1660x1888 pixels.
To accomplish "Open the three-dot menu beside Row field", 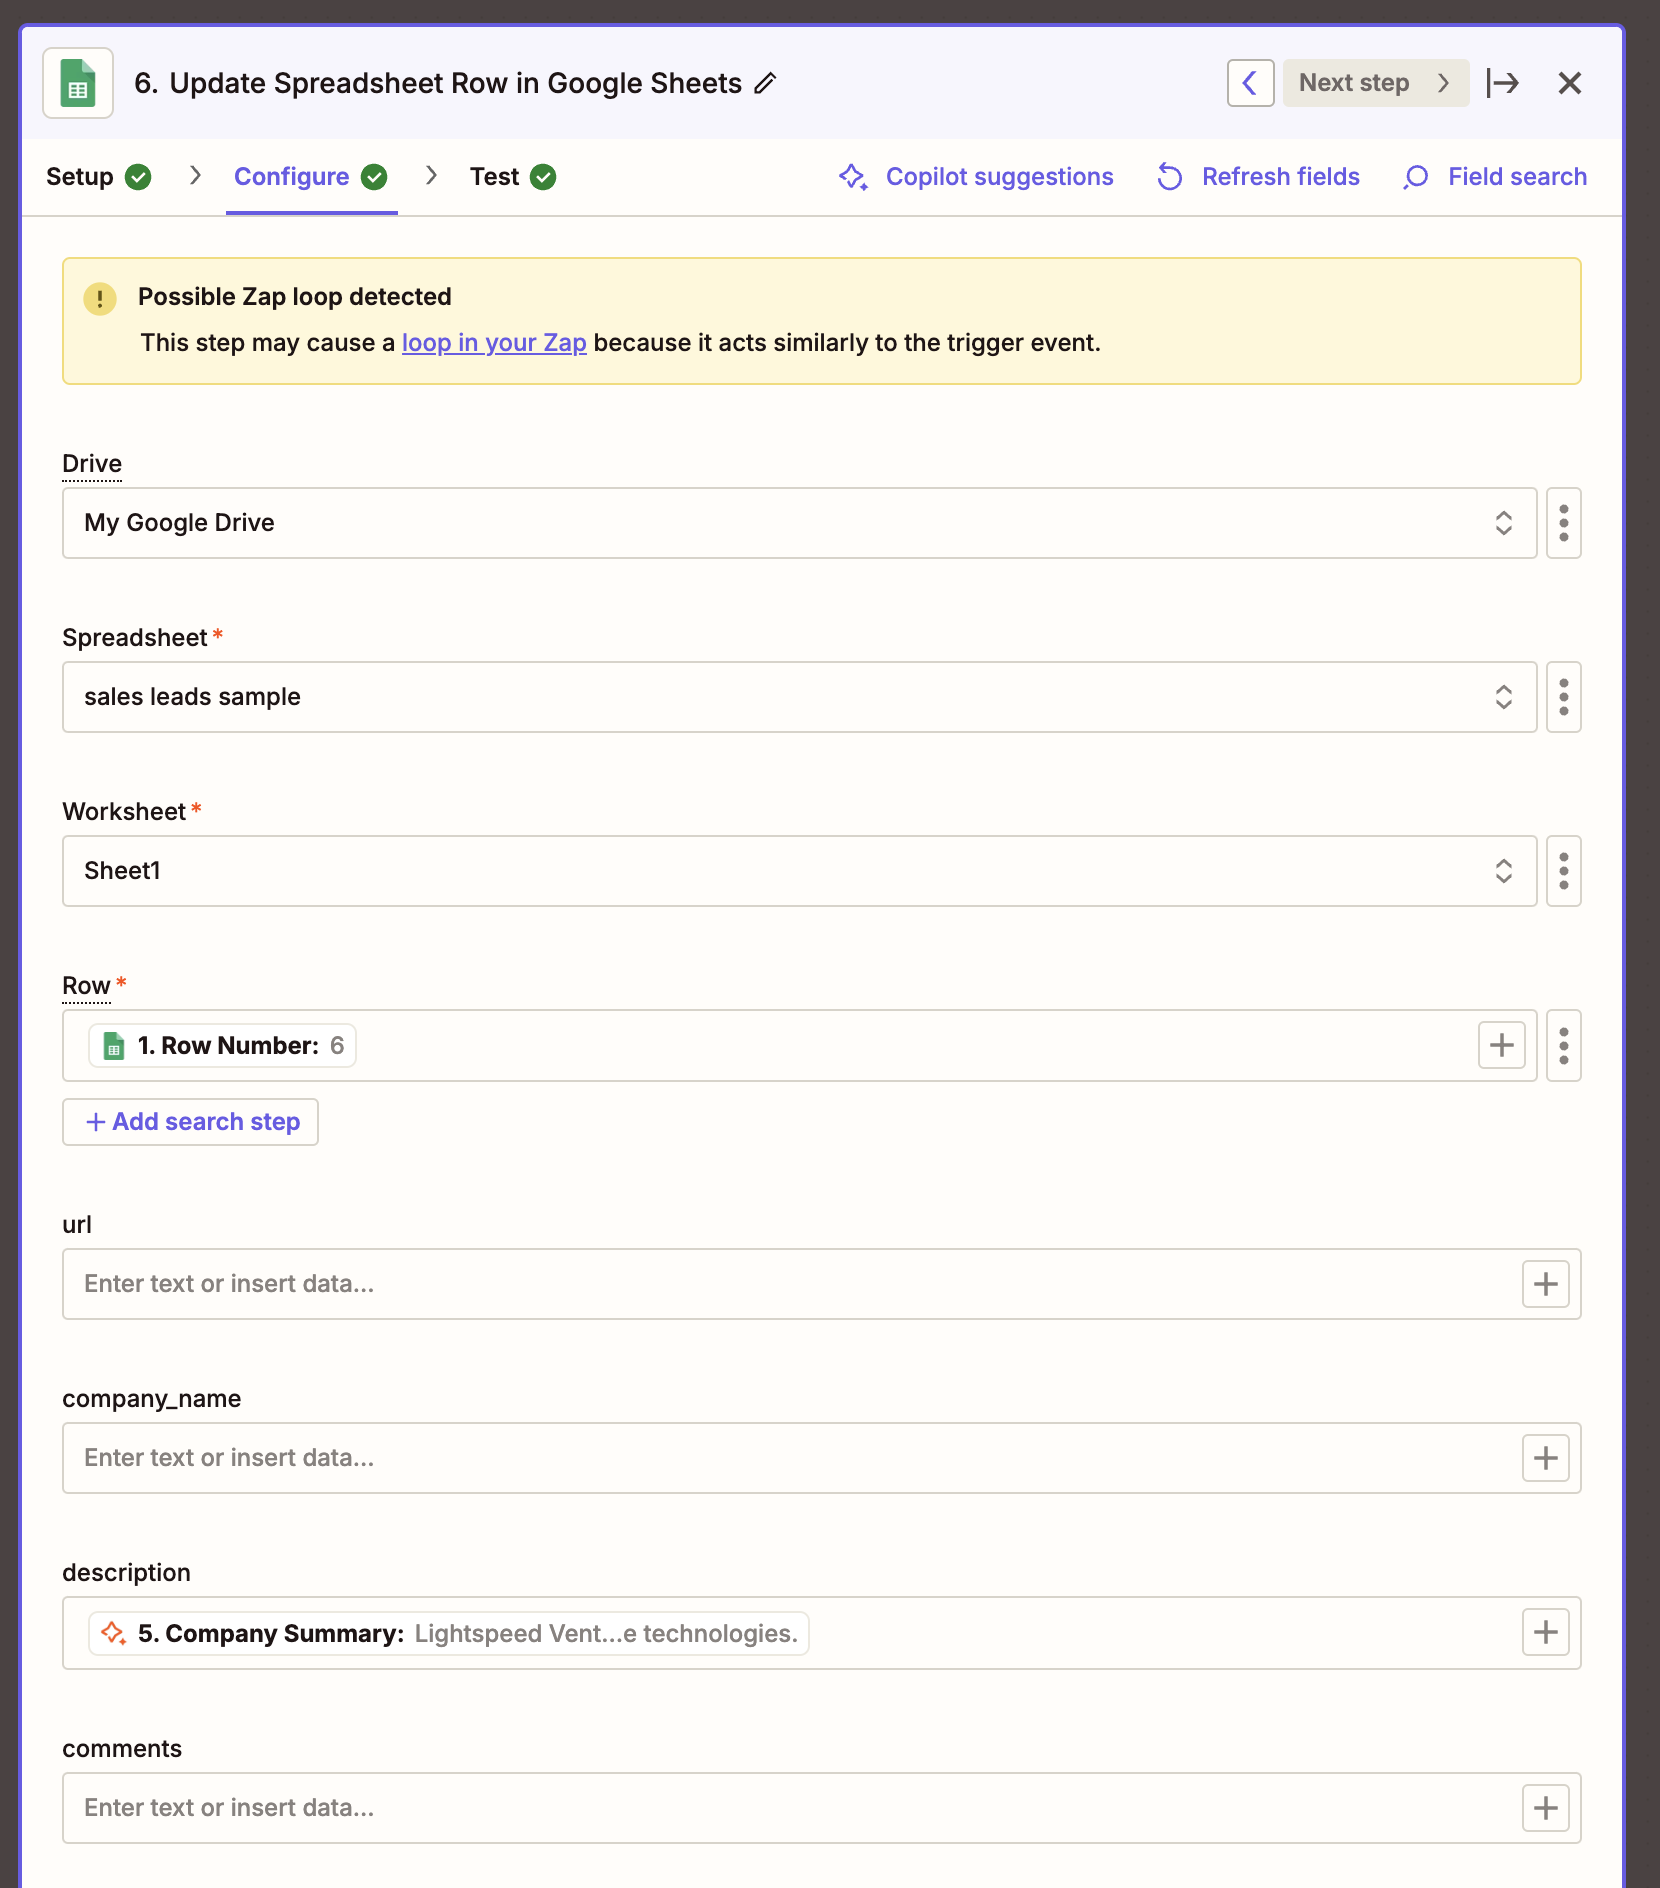I will coord(1563,1045).
